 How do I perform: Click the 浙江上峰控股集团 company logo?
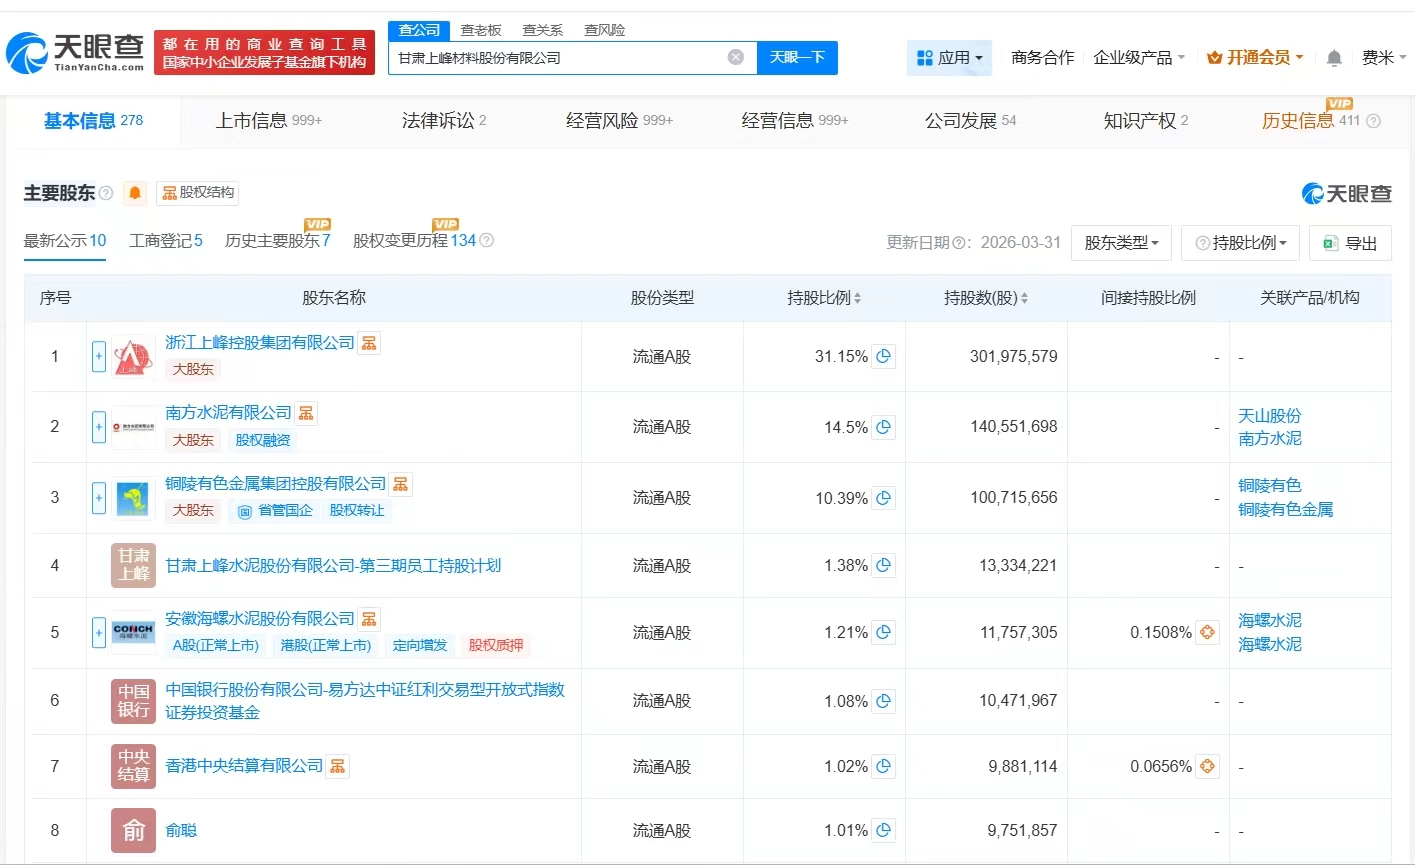(133, 357)
